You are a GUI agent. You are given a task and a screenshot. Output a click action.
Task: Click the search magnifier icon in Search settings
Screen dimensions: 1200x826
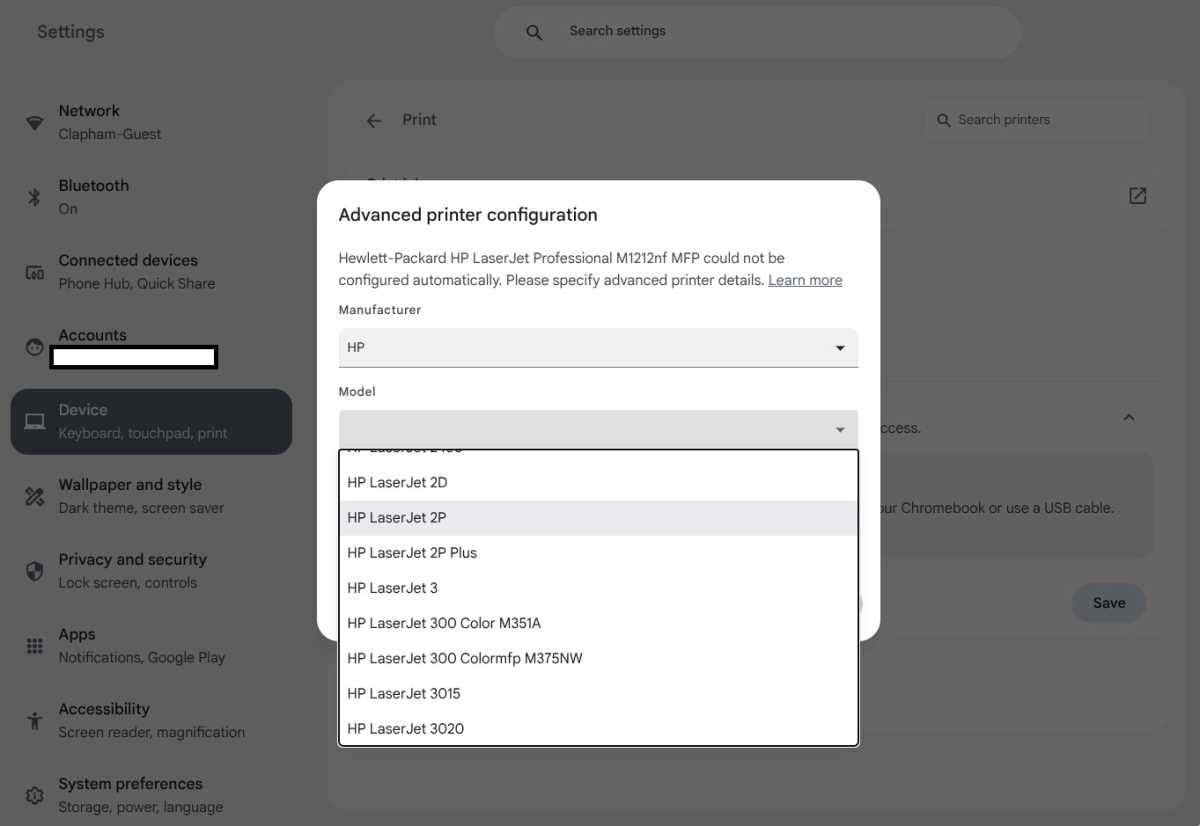(534, 32)
